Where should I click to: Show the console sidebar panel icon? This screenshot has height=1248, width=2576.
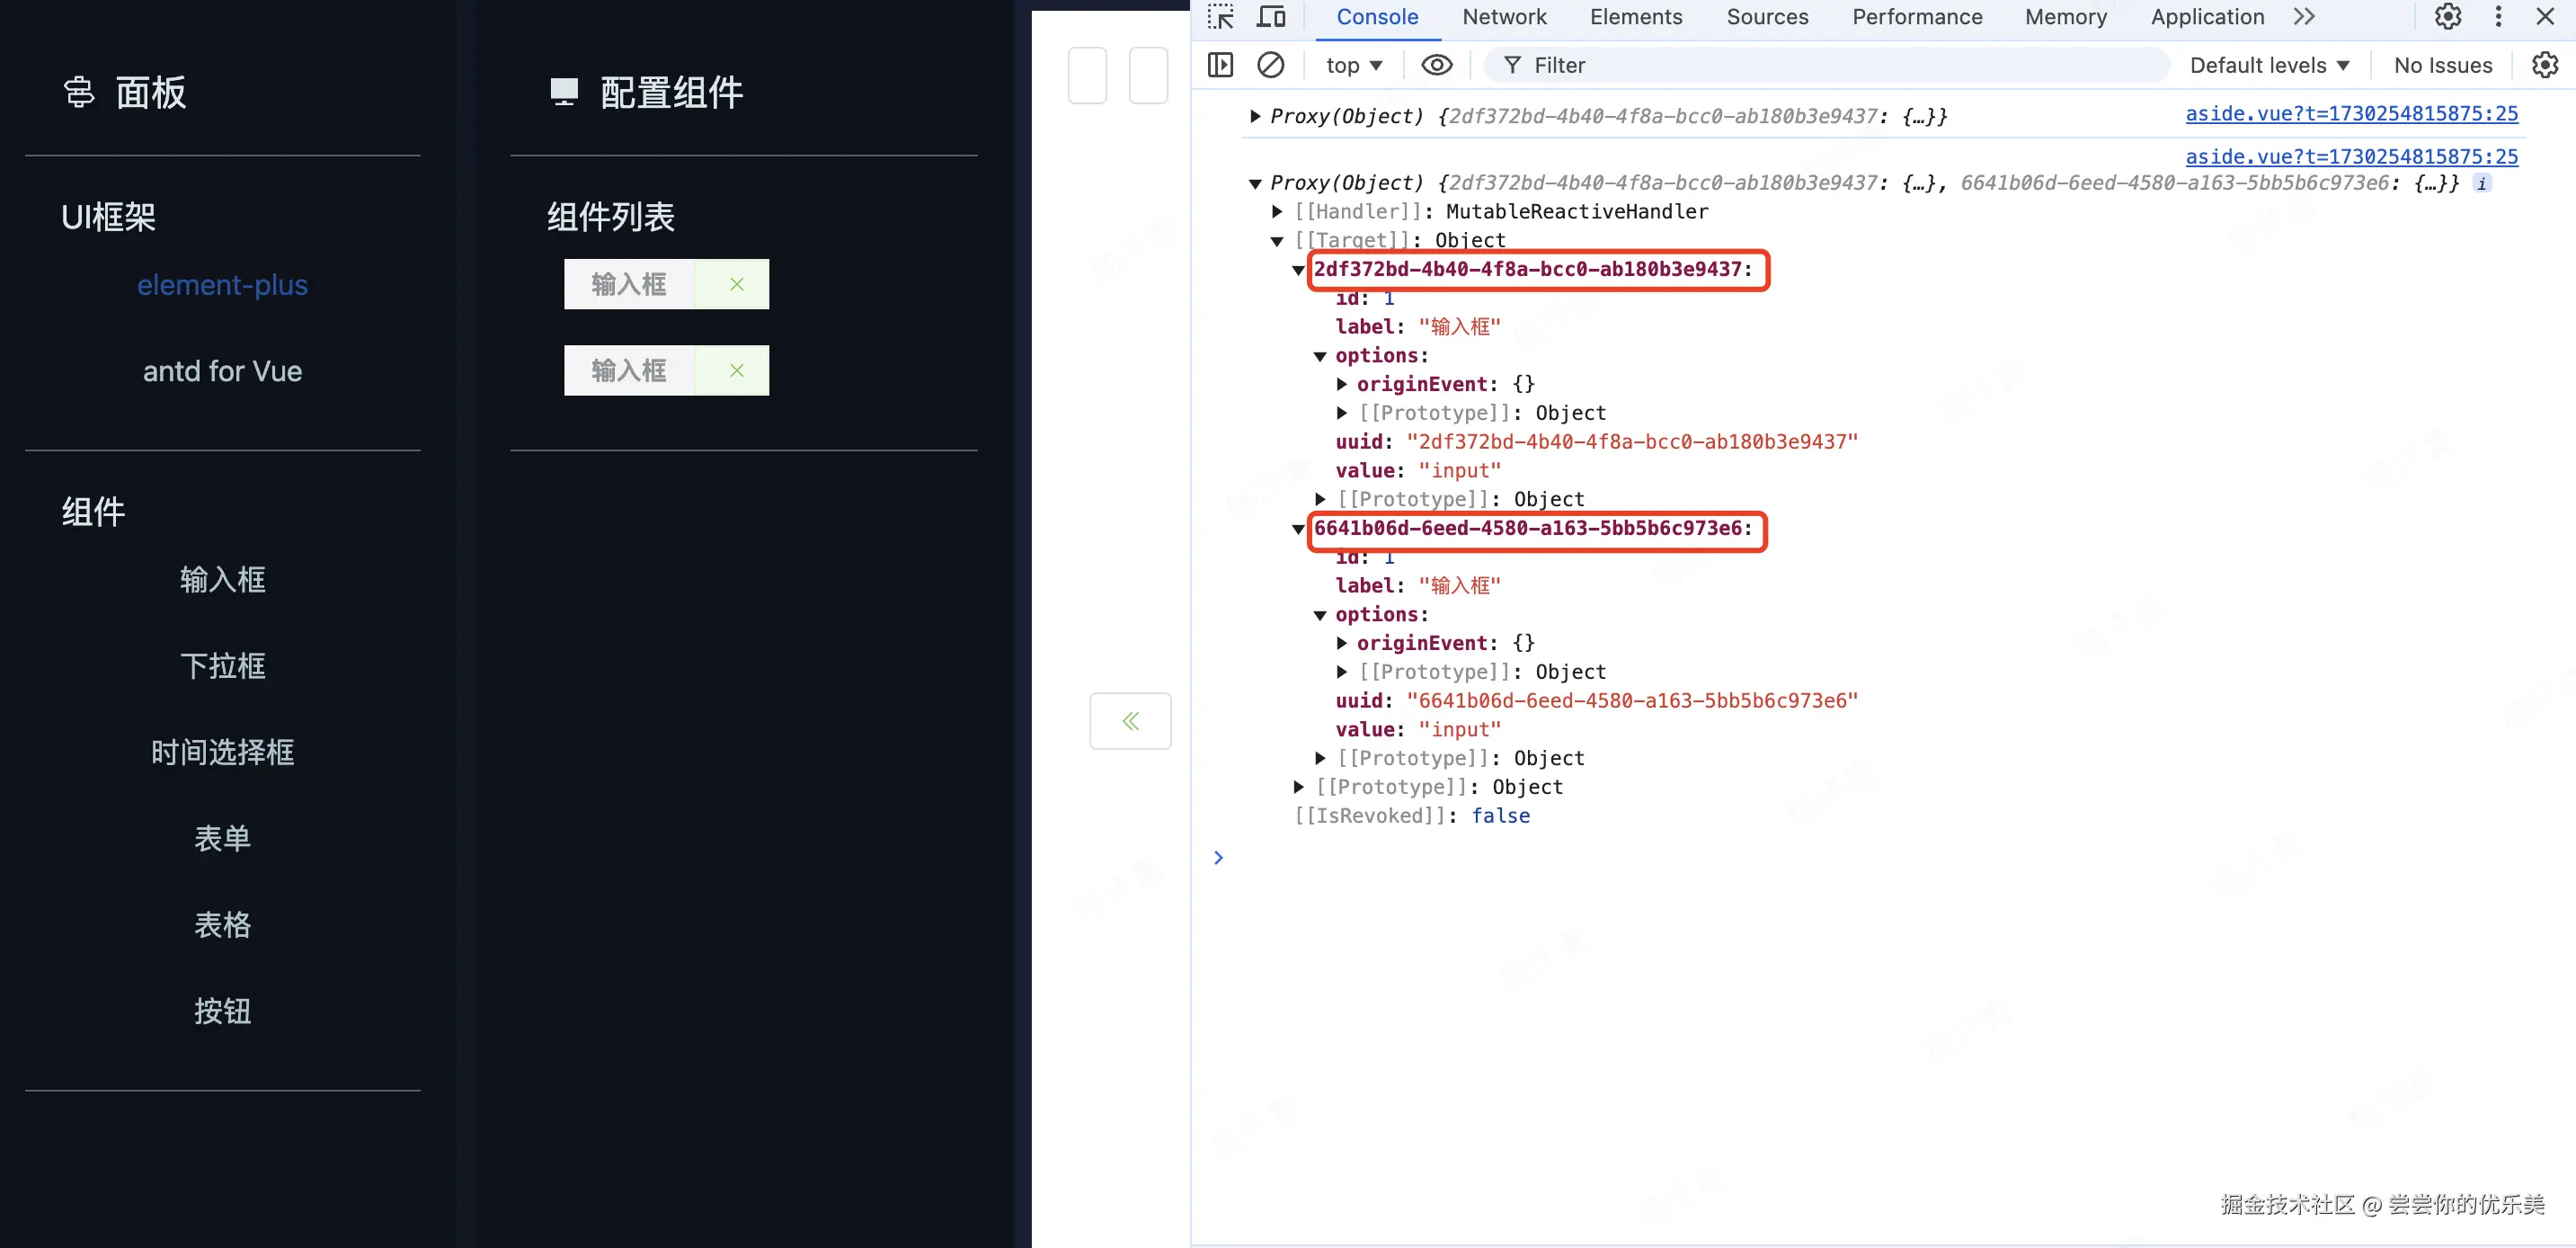tap(1220, 65)
